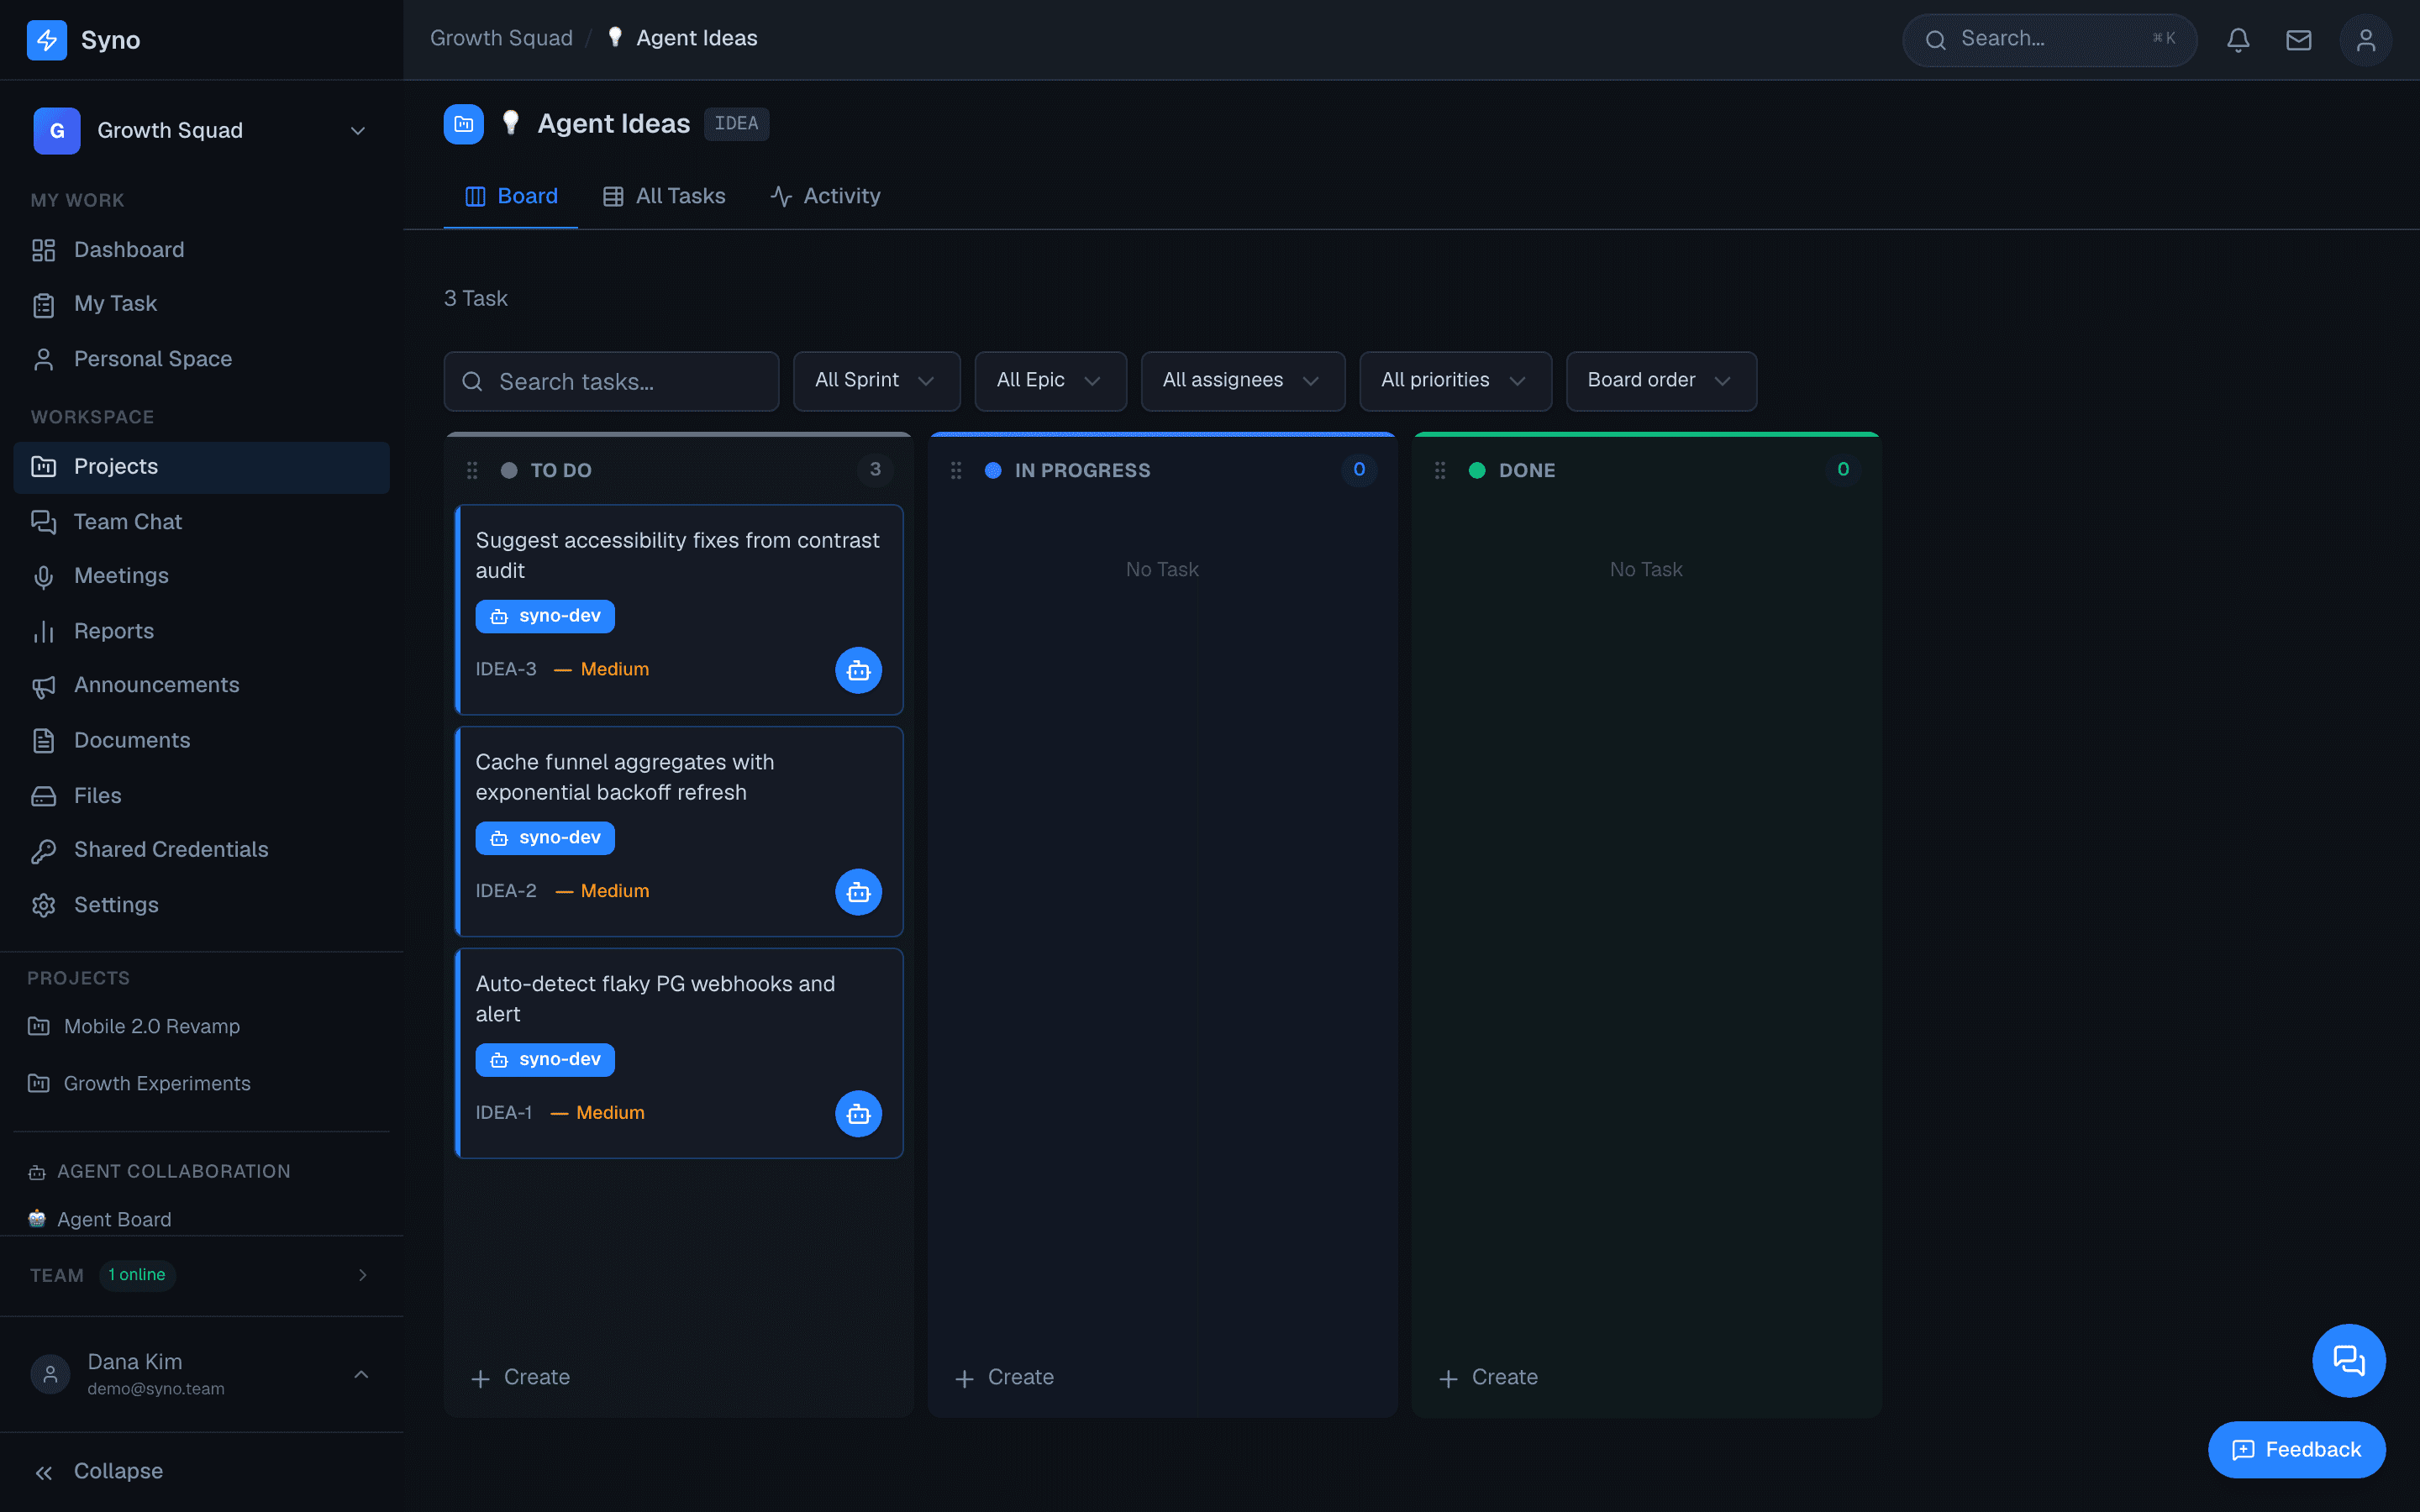2420x1512 pixels.
Task: Open the floating chat bubble button
Action: 2349,1360
